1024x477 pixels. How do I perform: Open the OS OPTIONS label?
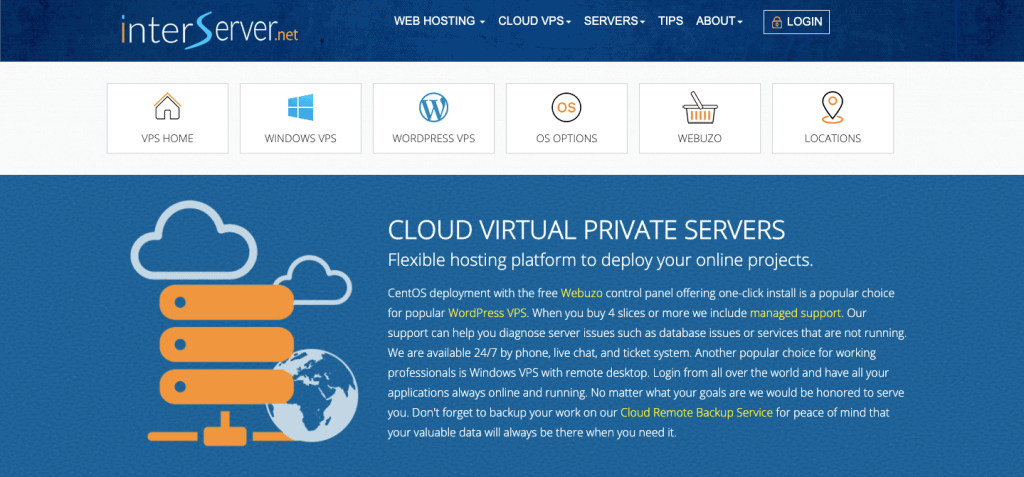(x=566, y=139)
